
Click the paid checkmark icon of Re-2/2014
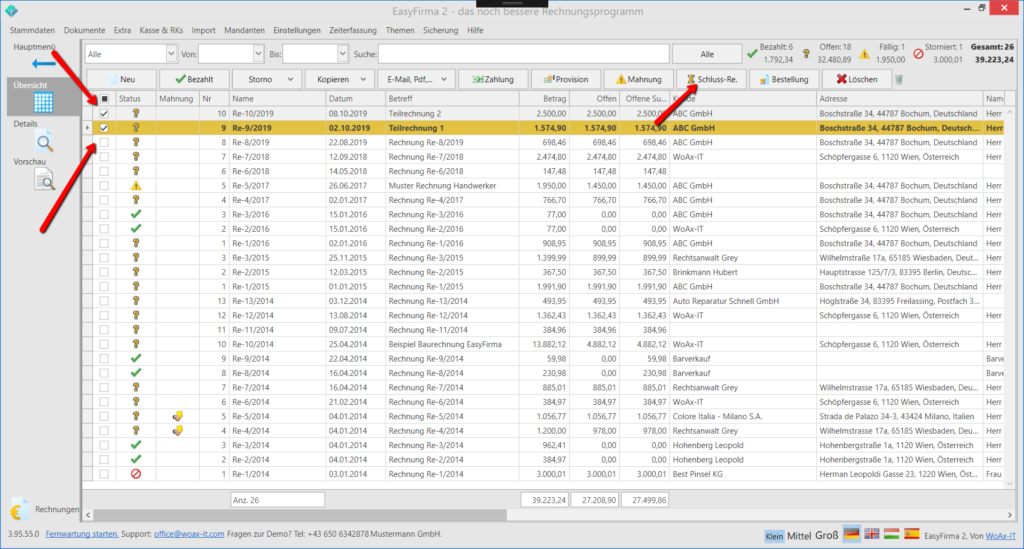click(x=136, y=460)
